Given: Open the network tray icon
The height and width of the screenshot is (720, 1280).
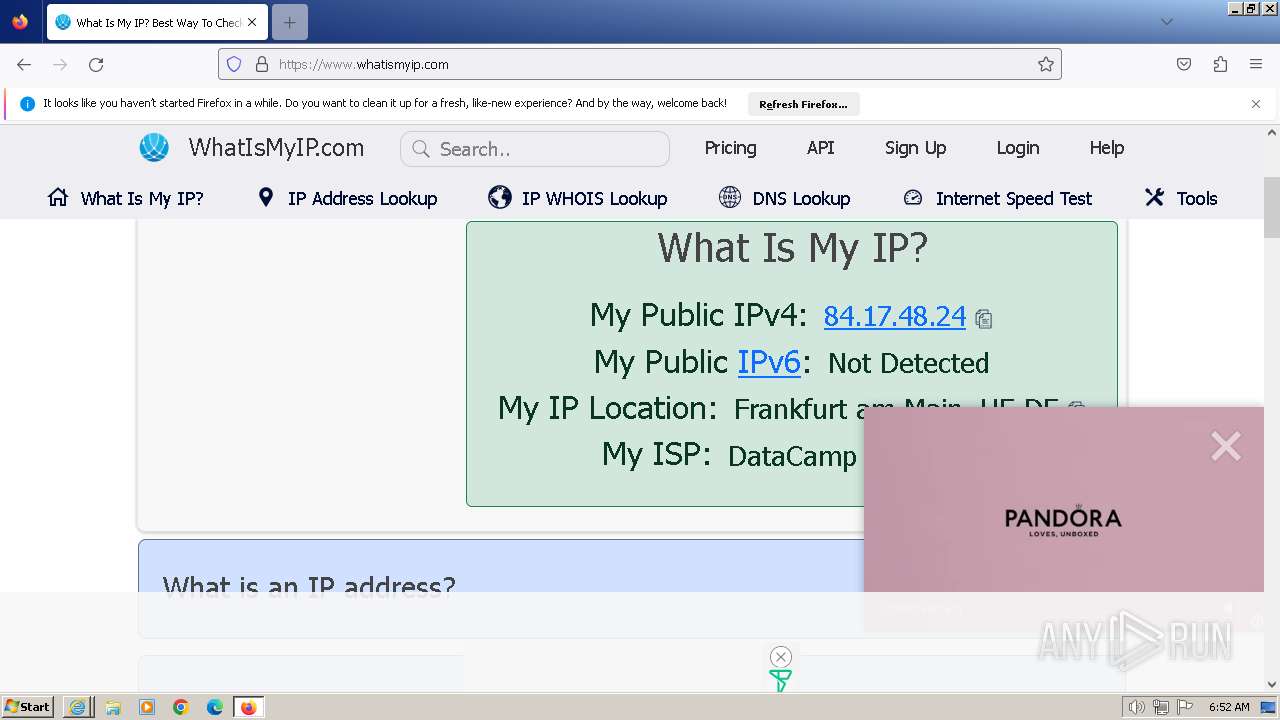Looking at the screenshot, I should click(x=1161, y=707).
